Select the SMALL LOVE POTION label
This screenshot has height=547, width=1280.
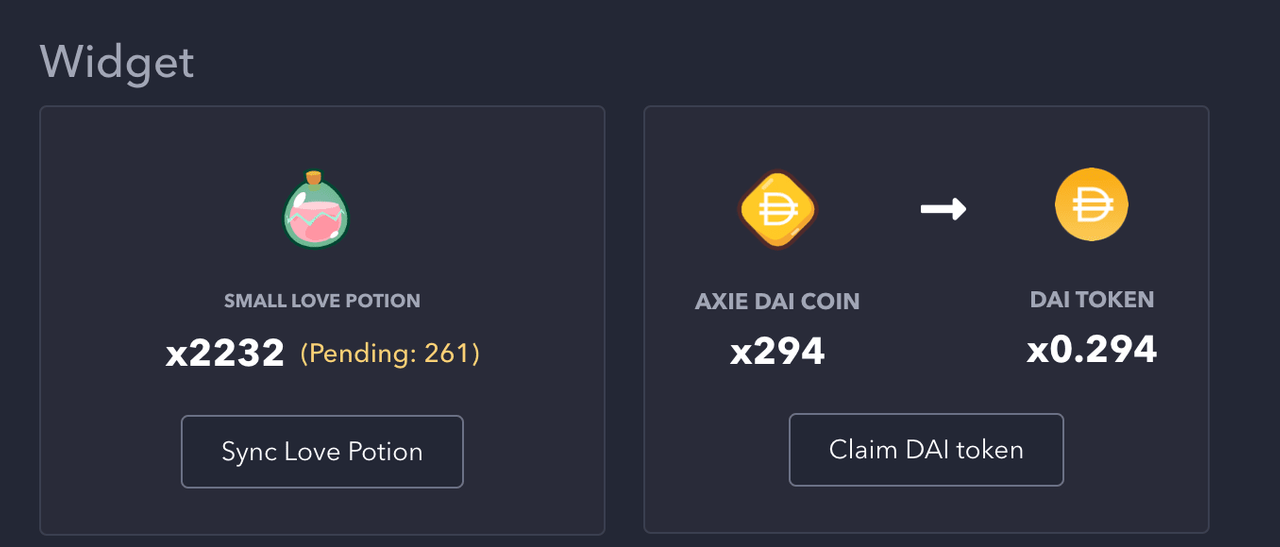(322, 301)
